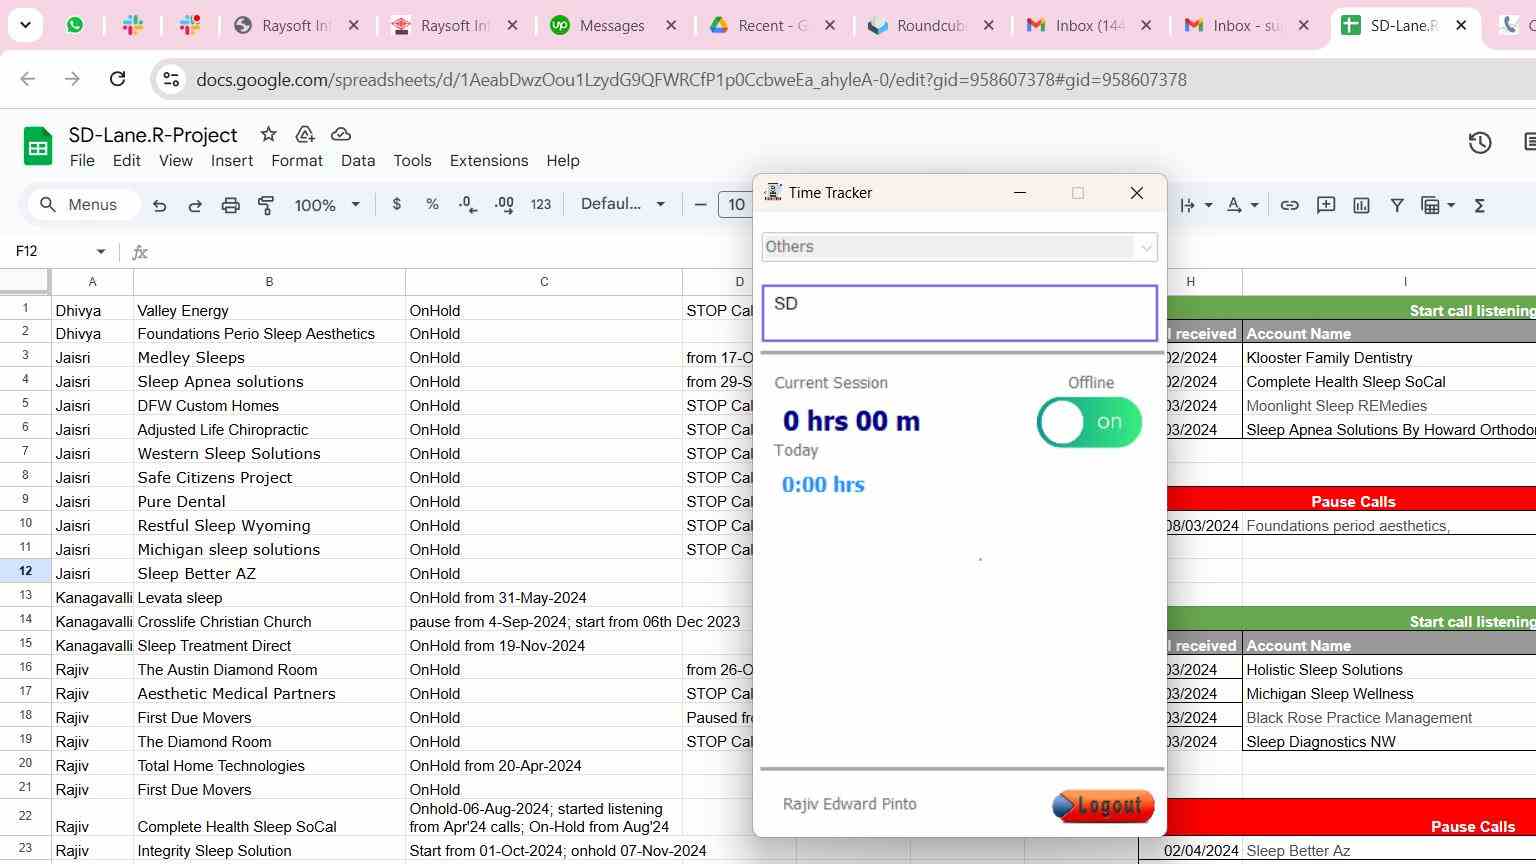Select the cell 'Michigan Sleep Wellness'
Image resolution: width=1536 pixels, height=864 pixels.
click(1390, 693)
